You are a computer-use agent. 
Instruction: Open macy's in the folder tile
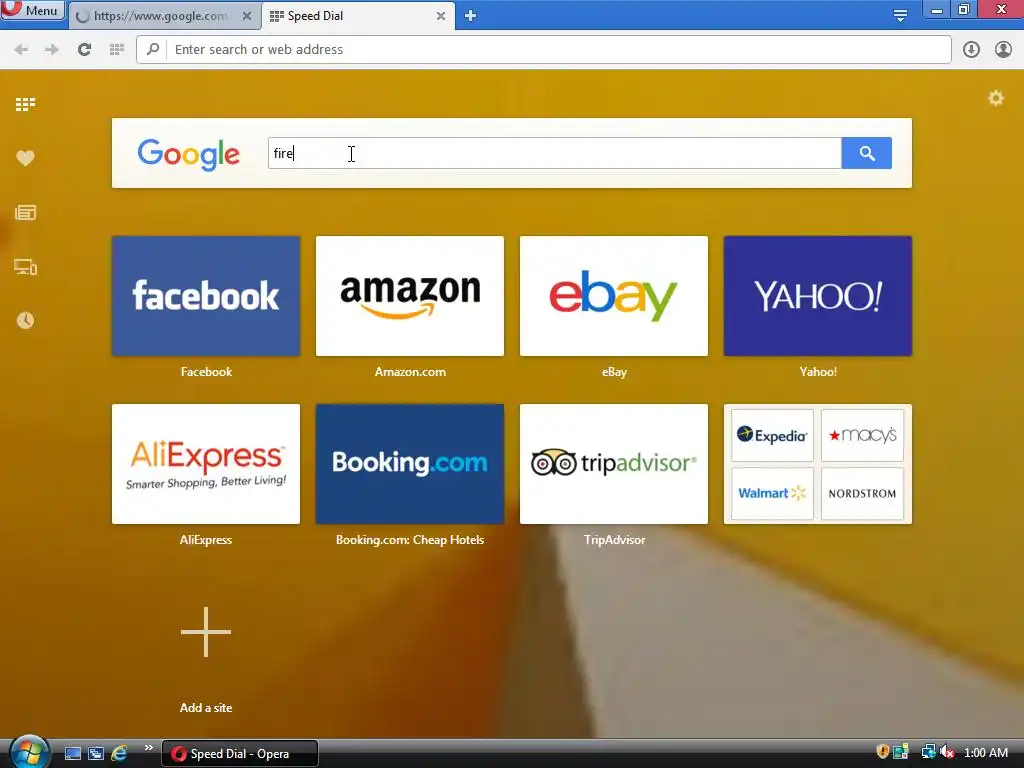[862, 435]
